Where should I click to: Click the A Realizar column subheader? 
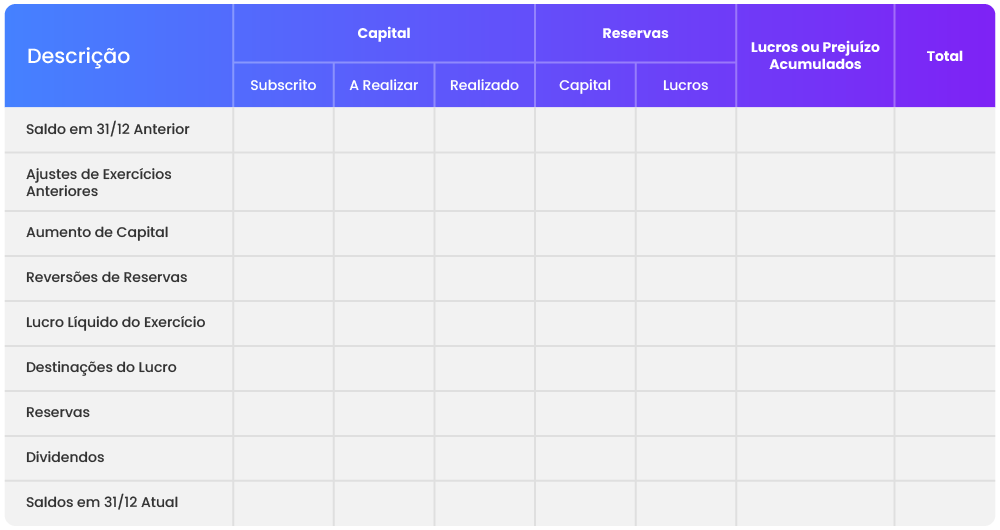pyautogui.click(x=384, y=85)
